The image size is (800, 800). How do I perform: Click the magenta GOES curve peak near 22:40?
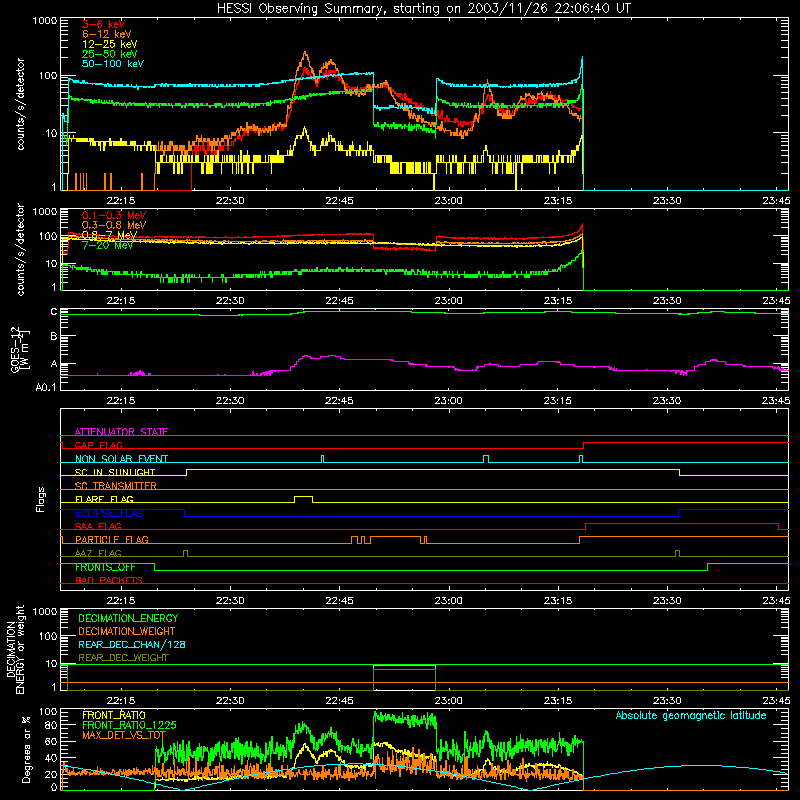(306, 356)
